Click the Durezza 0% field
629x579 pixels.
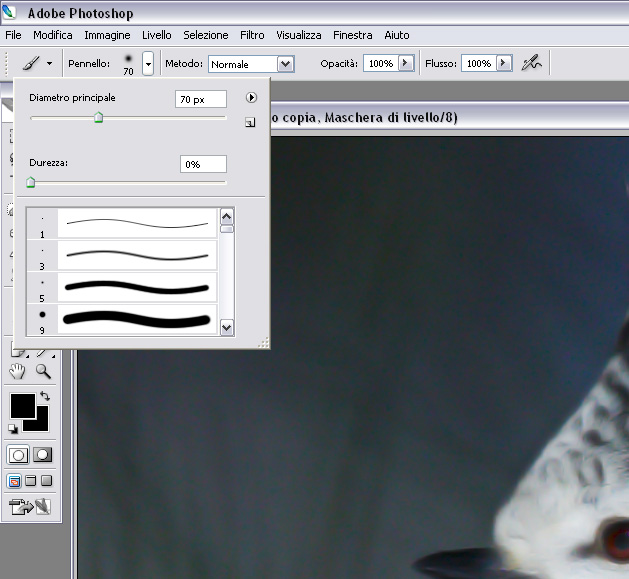click(x=203, y=164)
